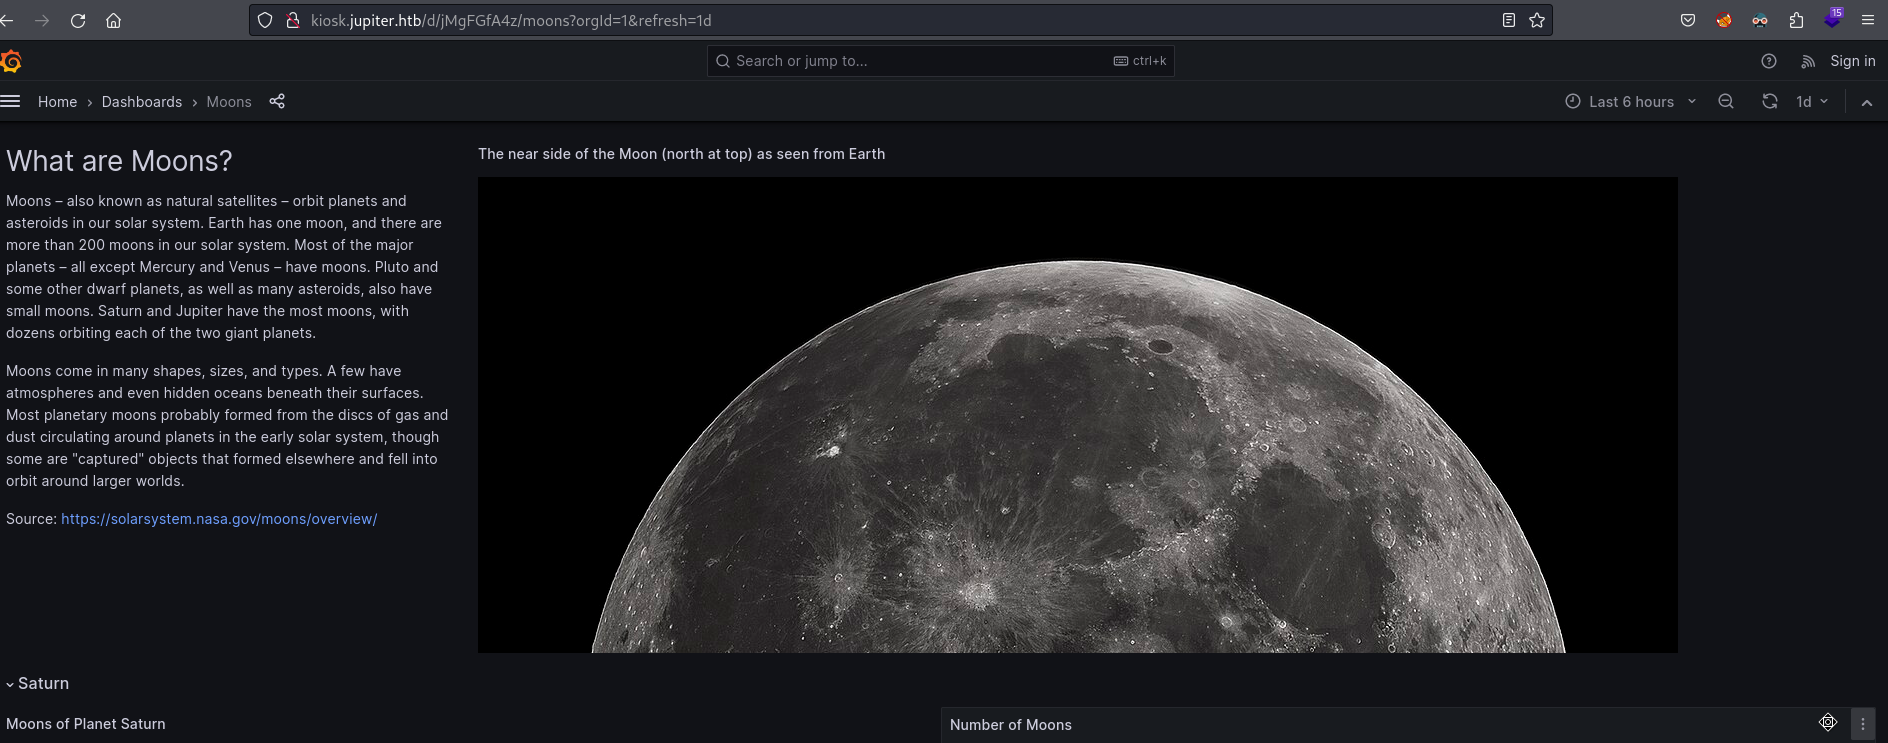
Task: Open the 1d refresh interval dropdown
Action: 1812,101
